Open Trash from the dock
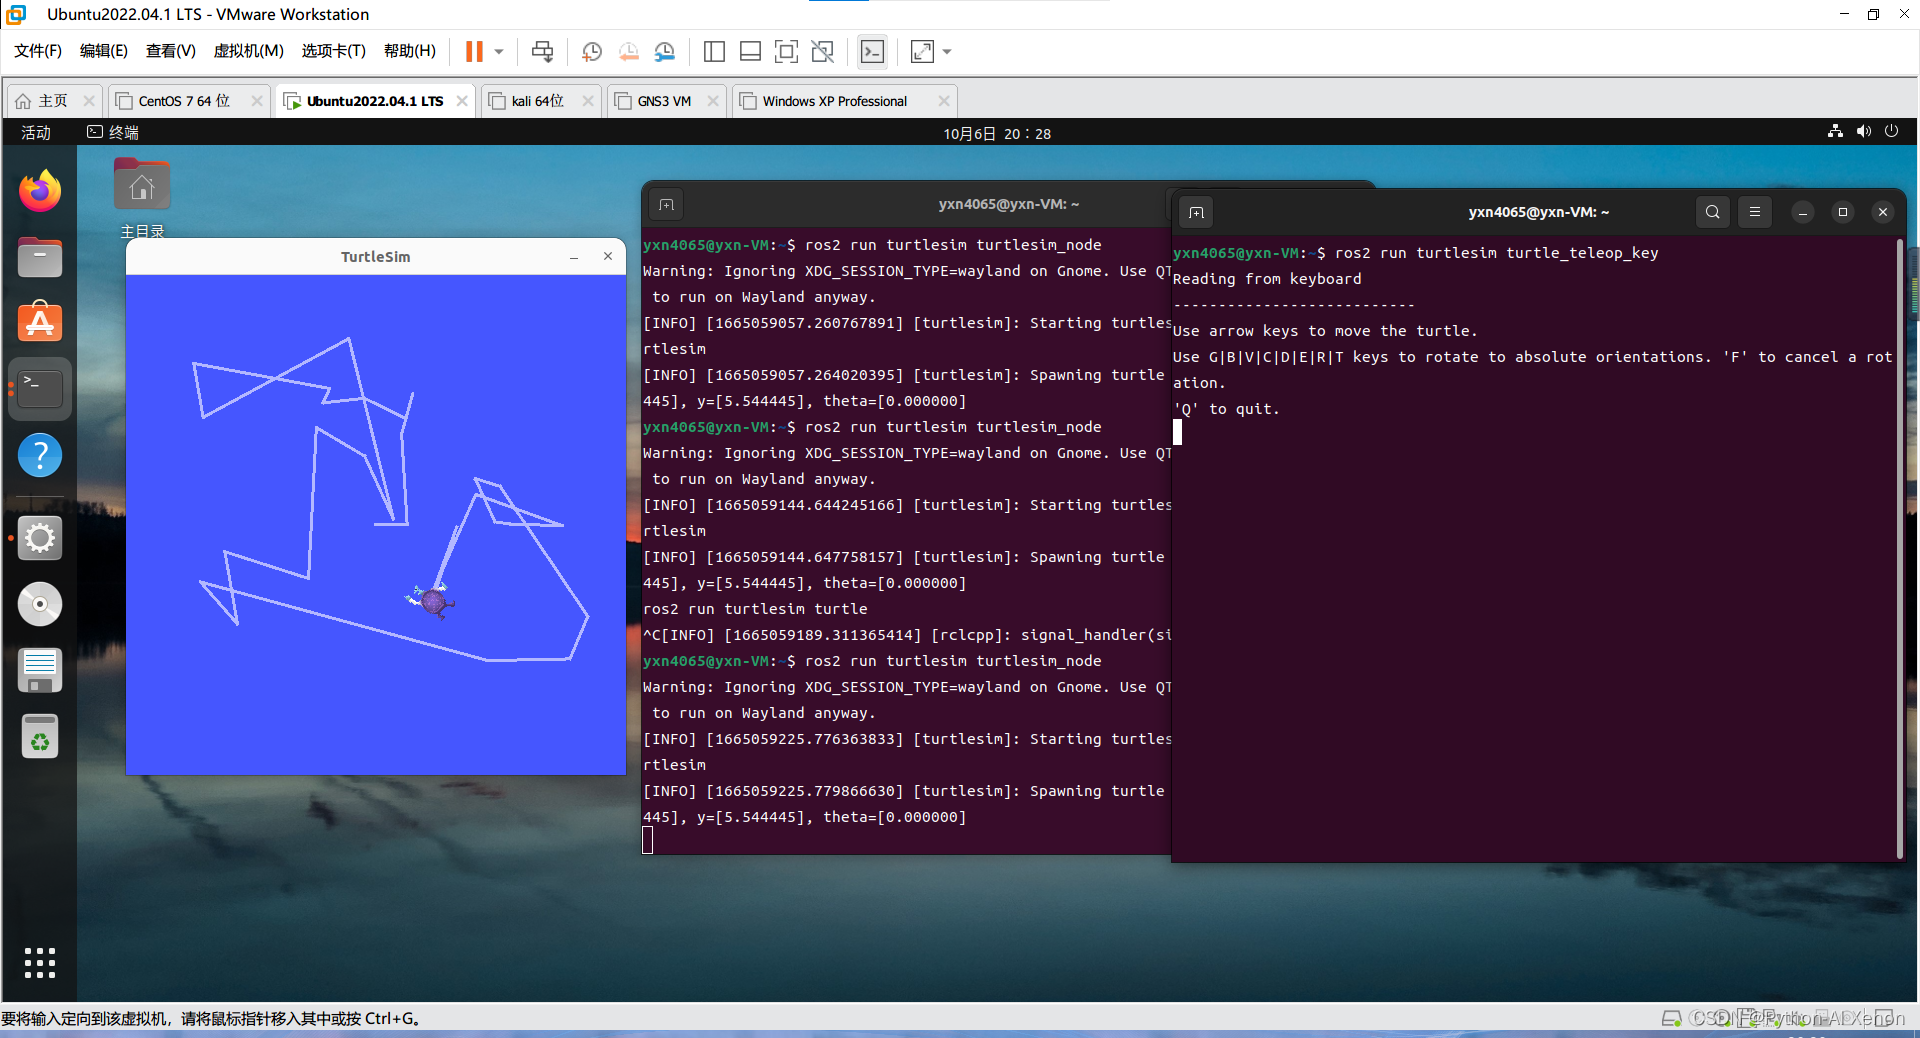Viewport: 1920px width, 1038px height. coord(40,737)
